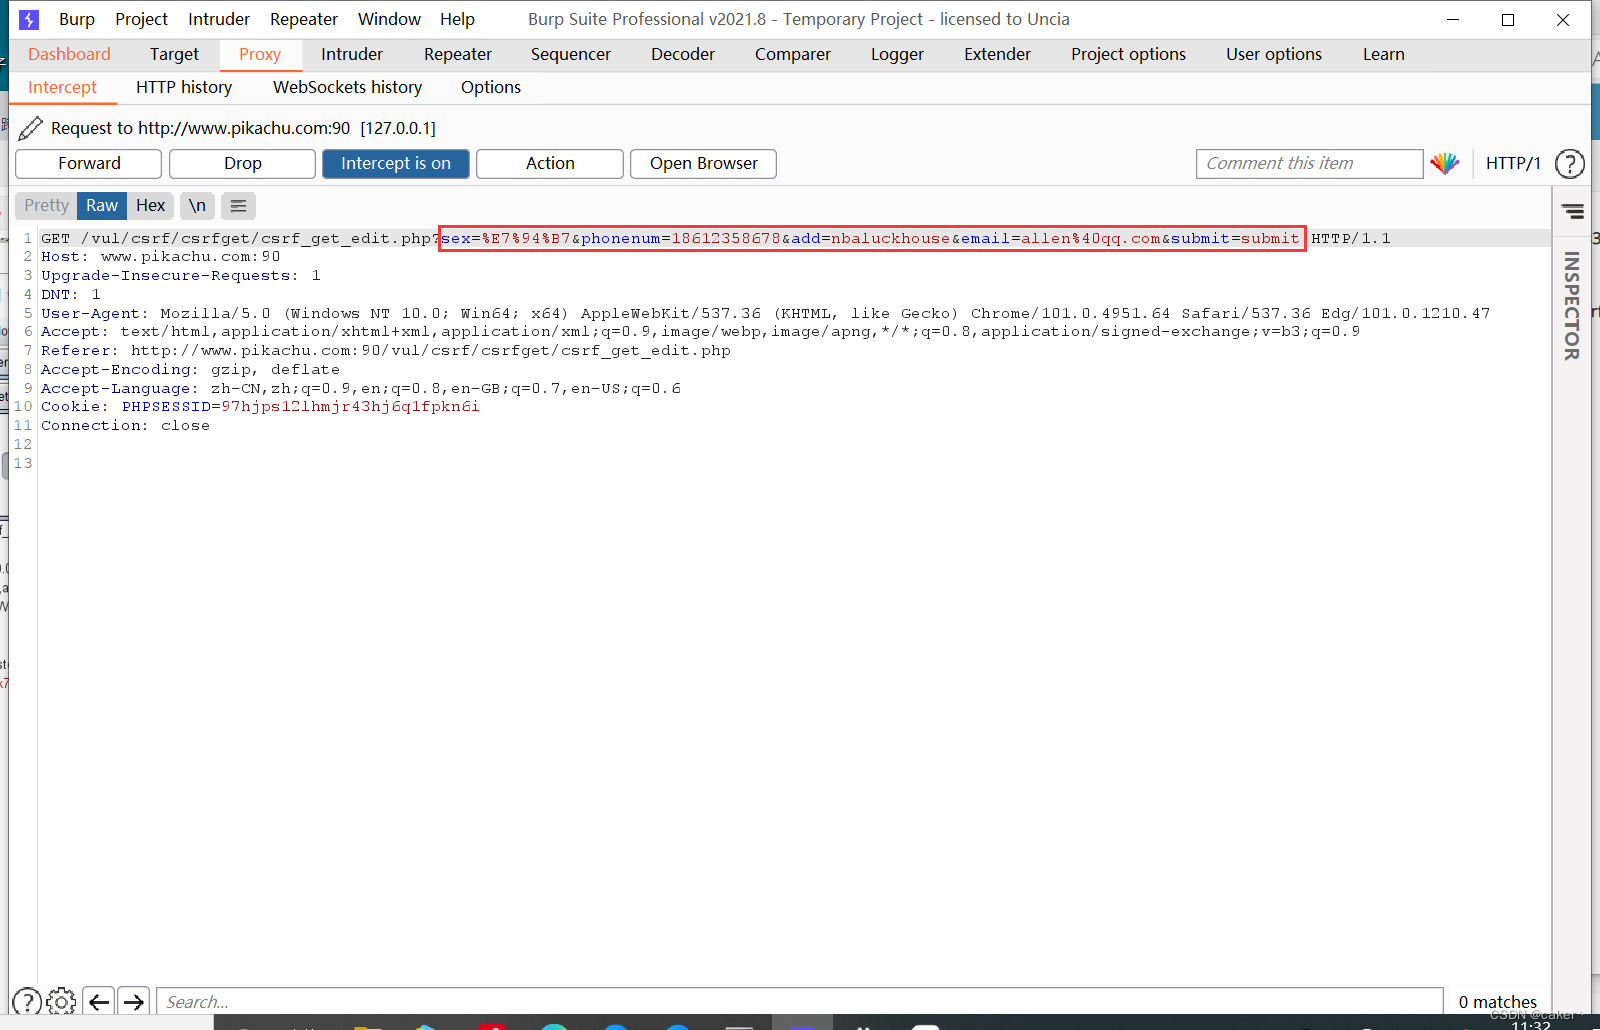Go to previous search match arrow
Viewport: 1600px width, 1030px height.
pyautogui.click(x=98, y=1001)
